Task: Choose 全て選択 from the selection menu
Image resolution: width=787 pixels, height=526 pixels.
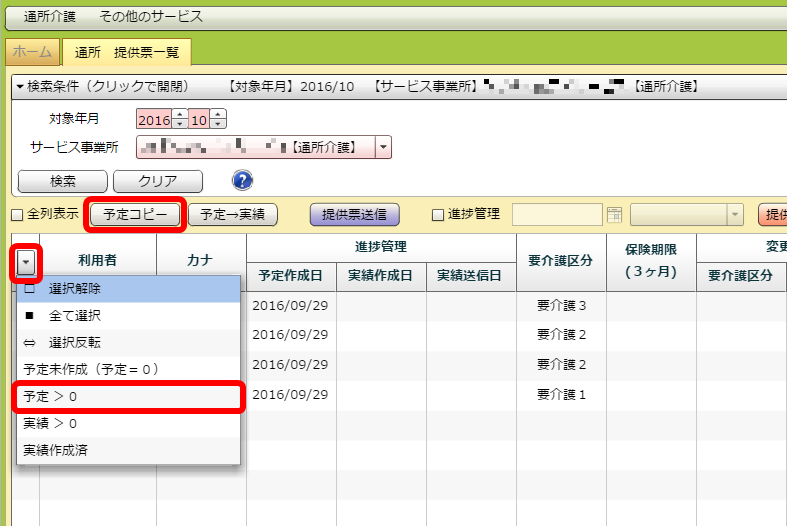Action: tap(75, 316)
